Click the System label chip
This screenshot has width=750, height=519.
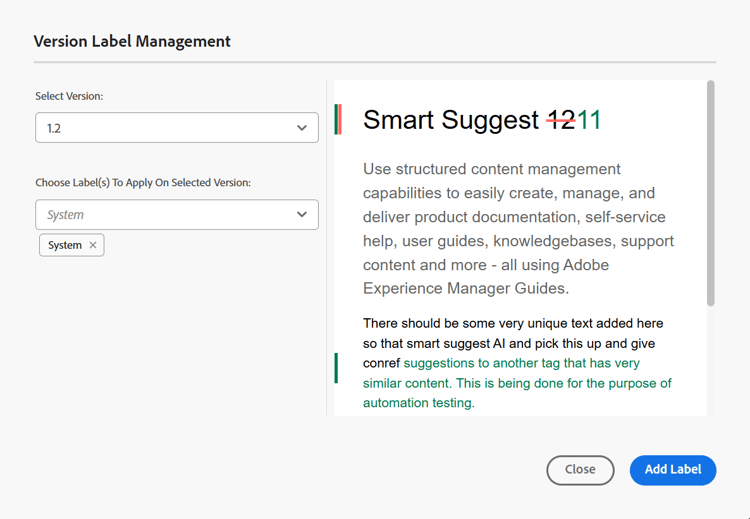pyautogui.click(x=72, y=245)
